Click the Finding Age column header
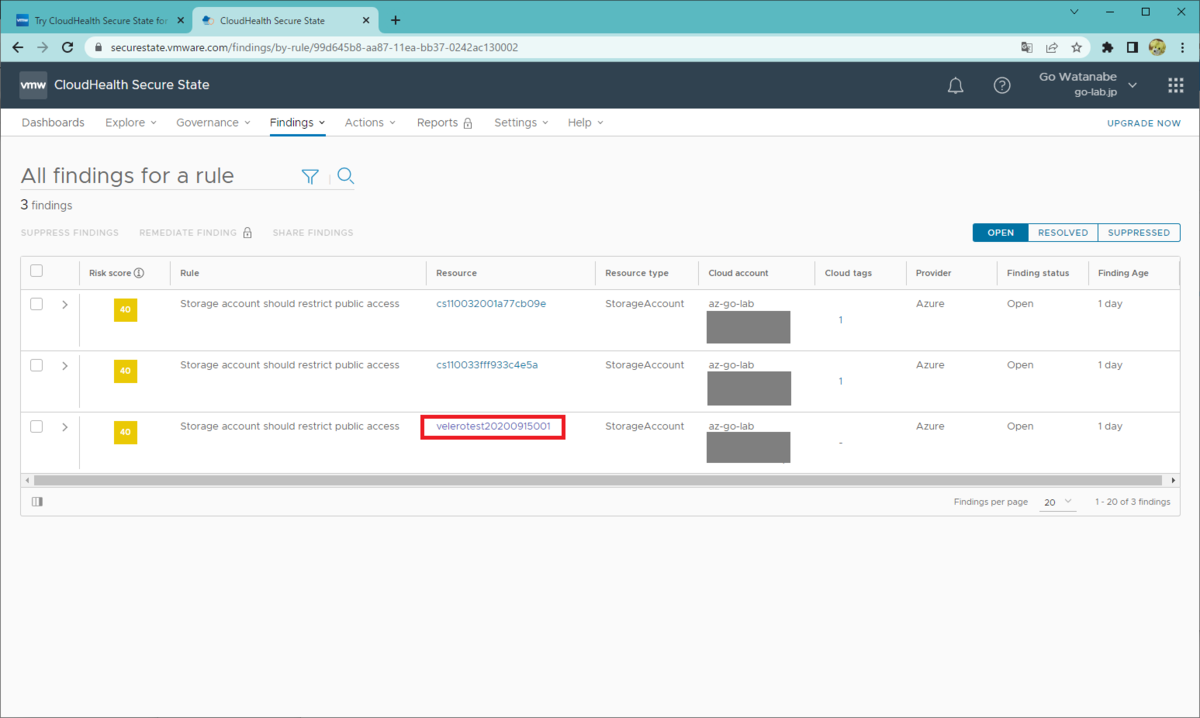Image resolution: width=1200 pixels, height=718 pixels. pyautogui.click(x=1123, y=273)
